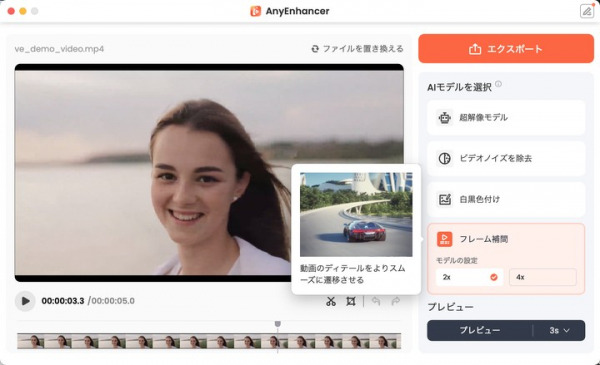Screen dimensions: 600x365
Task: Open the 3s preview duration dropdown
Action: [x=559, y=331]
